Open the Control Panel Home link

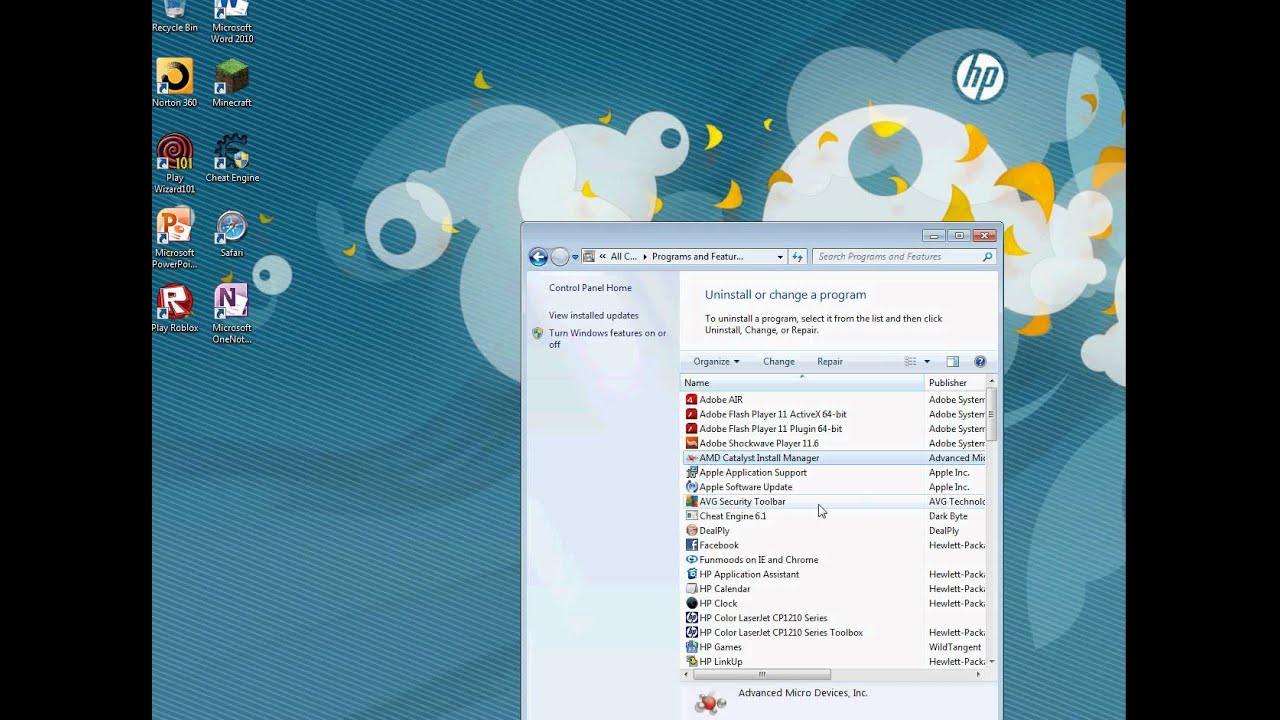[590, 288]
